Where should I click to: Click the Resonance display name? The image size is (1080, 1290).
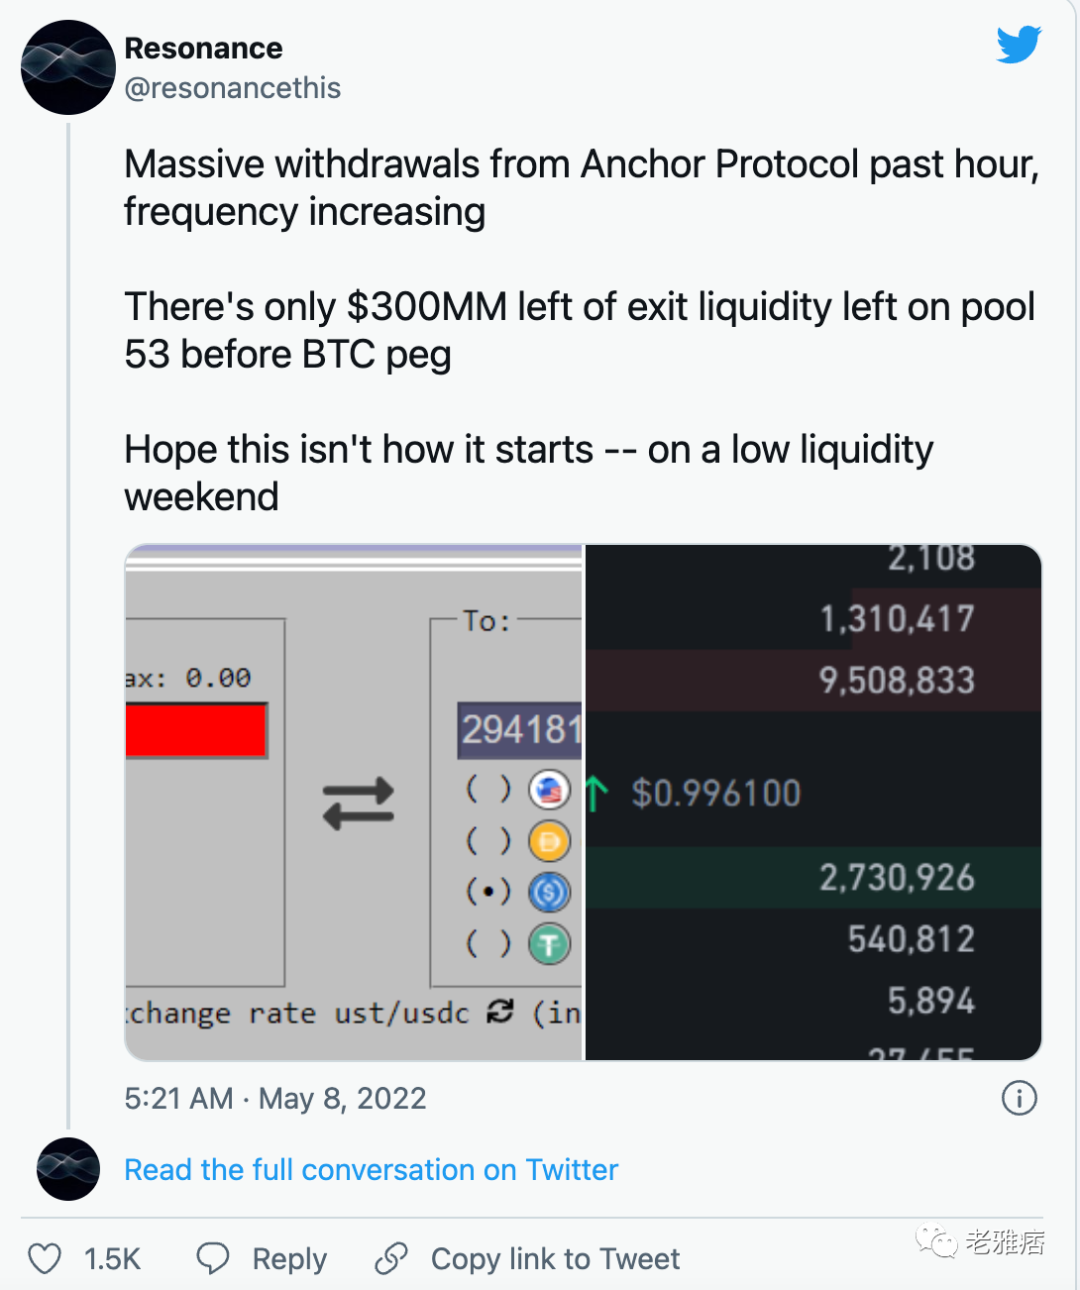[203, 48]
